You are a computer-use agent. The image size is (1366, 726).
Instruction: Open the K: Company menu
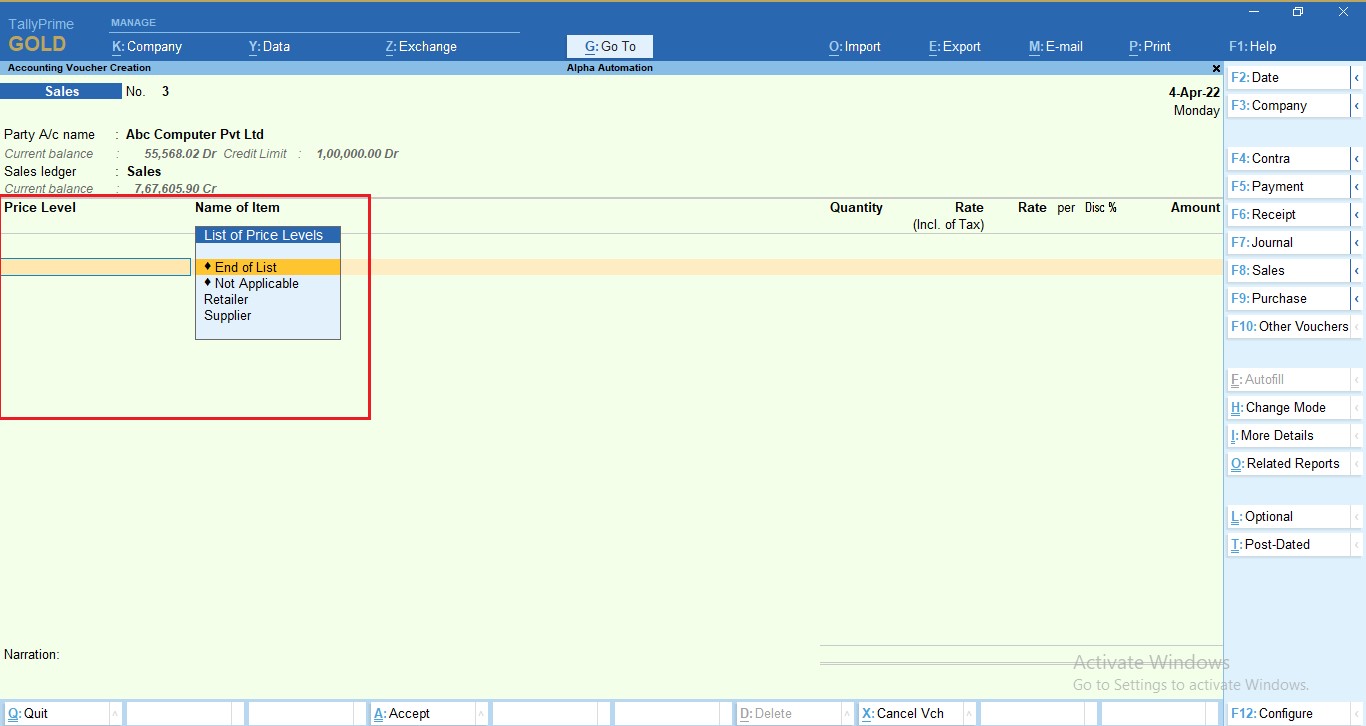148,46
